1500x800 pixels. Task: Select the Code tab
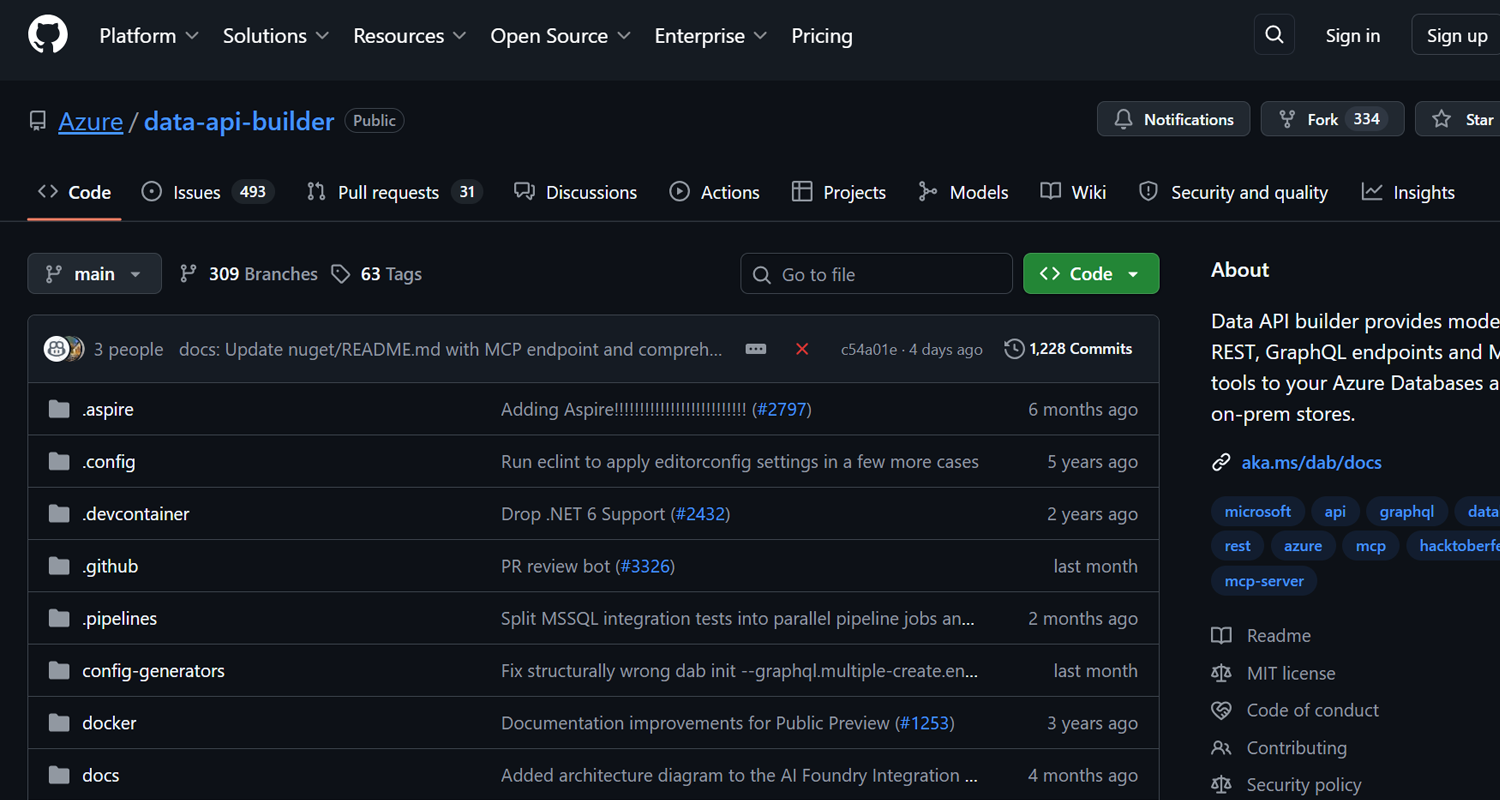pos(74,192)
